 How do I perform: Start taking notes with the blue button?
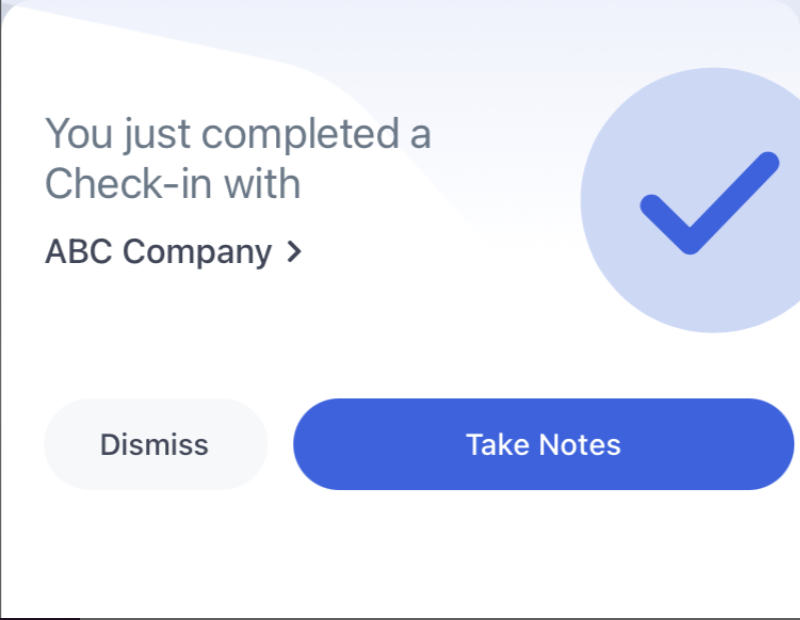[x=543, y=444]
